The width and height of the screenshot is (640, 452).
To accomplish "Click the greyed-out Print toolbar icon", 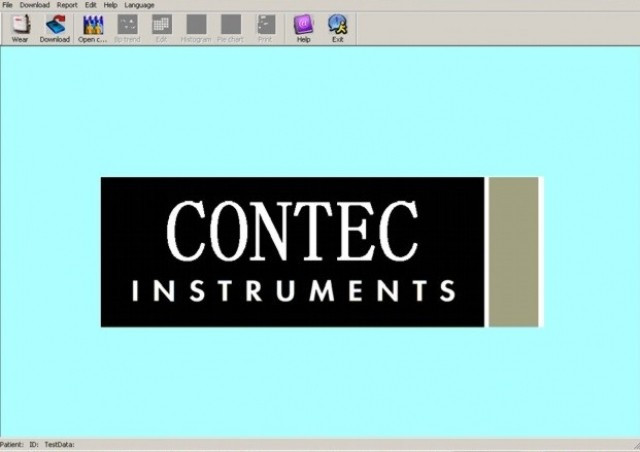I will pos(265,28).
